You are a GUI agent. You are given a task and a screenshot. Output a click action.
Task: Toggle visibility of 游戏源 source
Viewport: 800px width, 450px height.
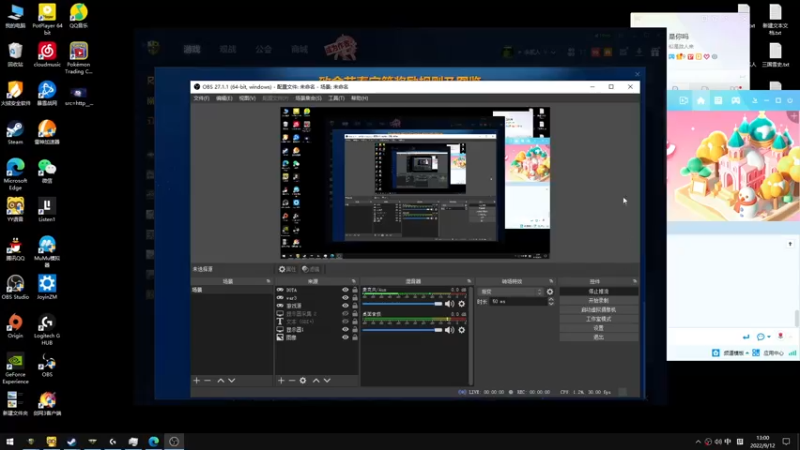[x=345, y=306]
